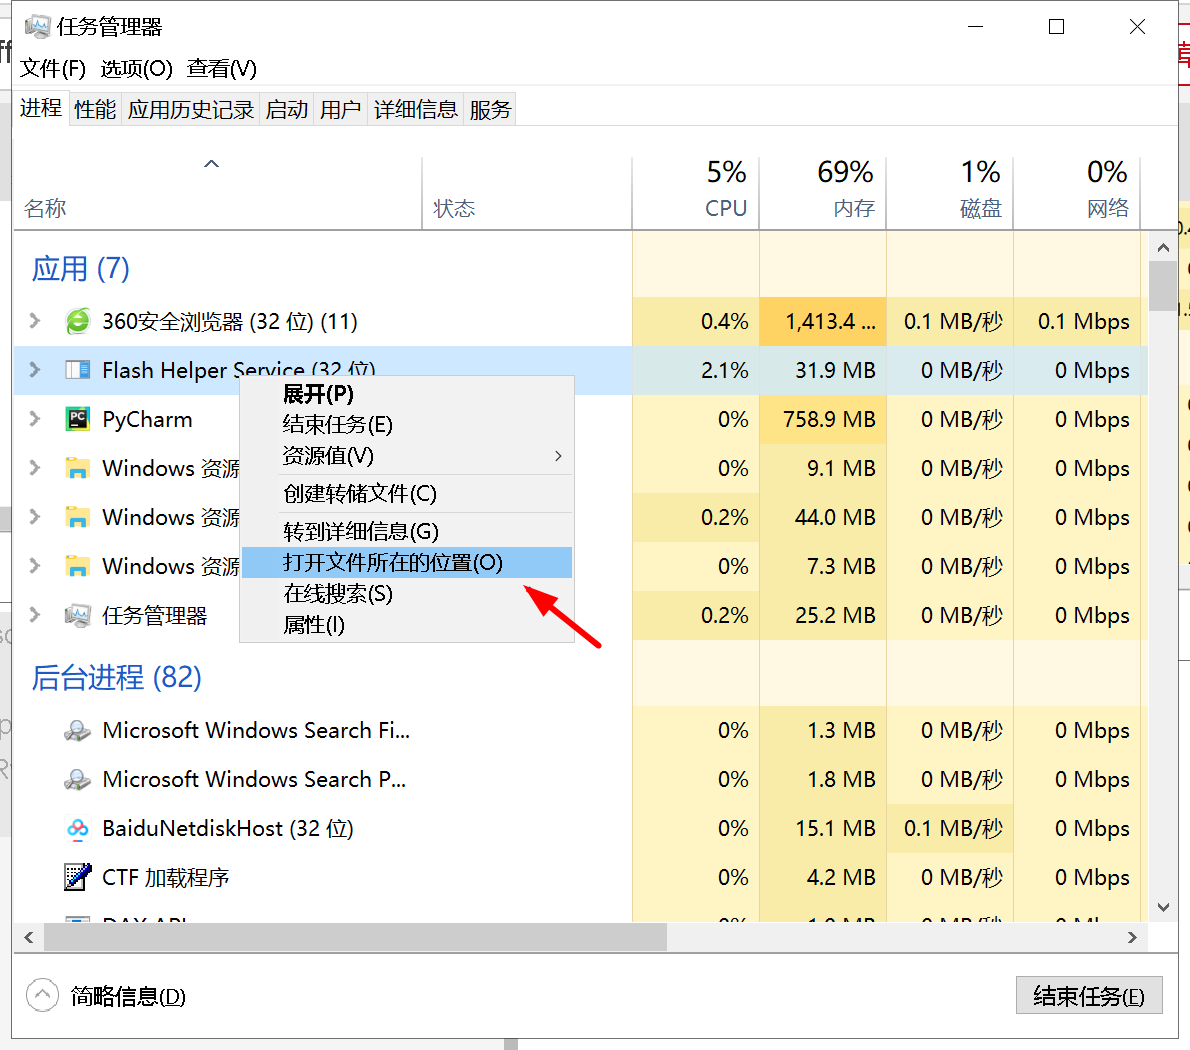Sort by the 网络 column header

(x=1077, y=193)
